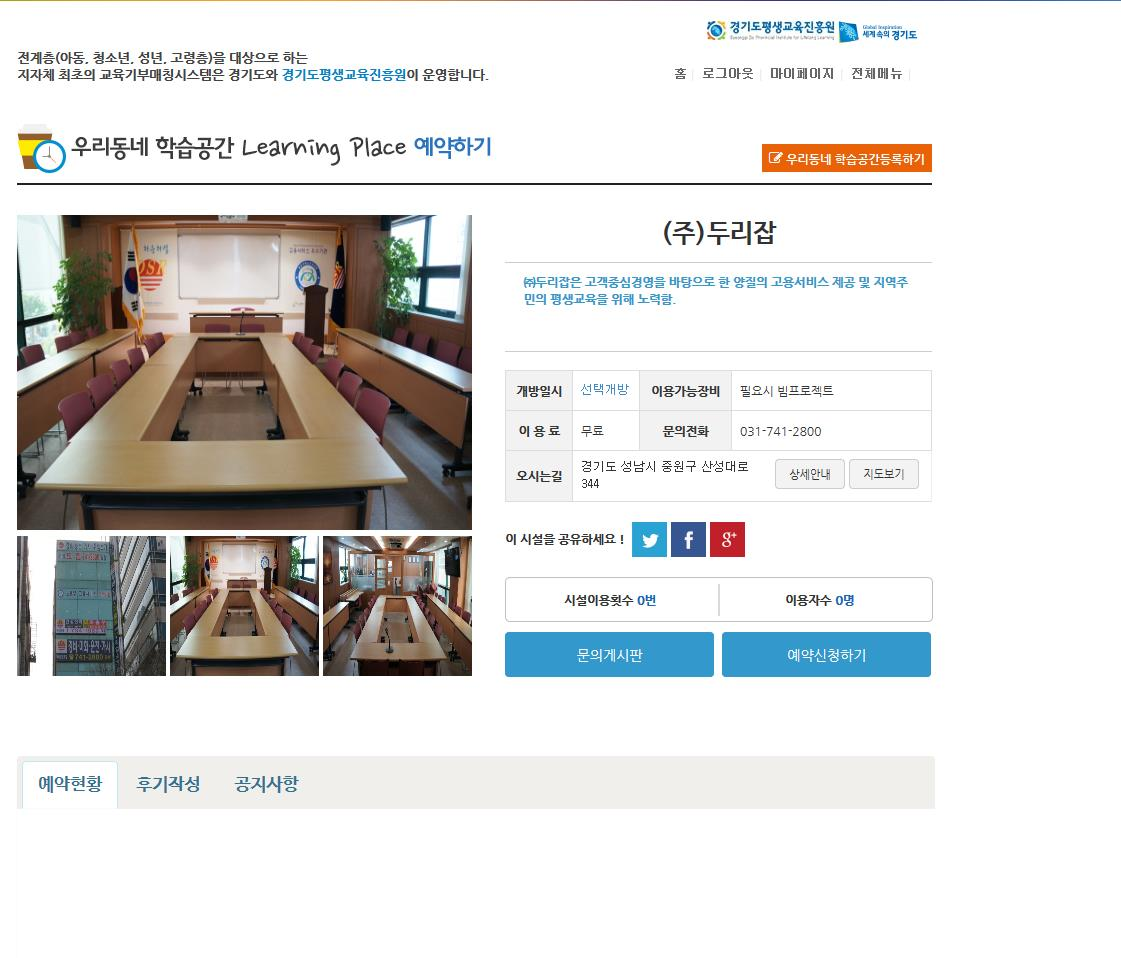Open the 상세안내 button

click(809, 474)
